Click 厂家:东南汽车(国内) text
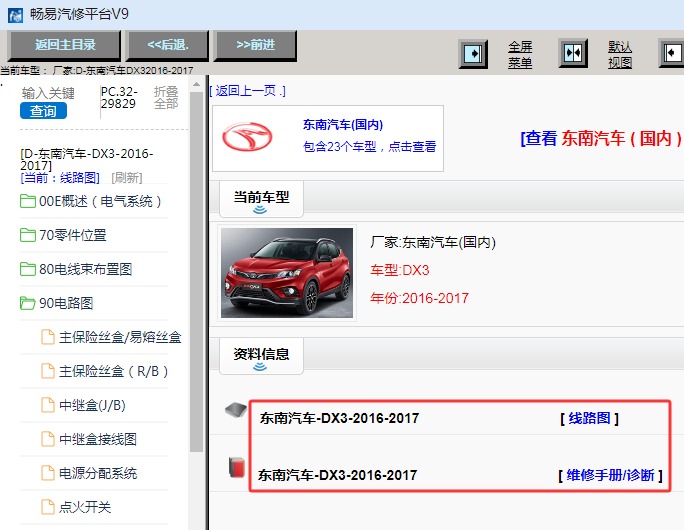This screenshot has width=684, height=530. coord(433,242)
